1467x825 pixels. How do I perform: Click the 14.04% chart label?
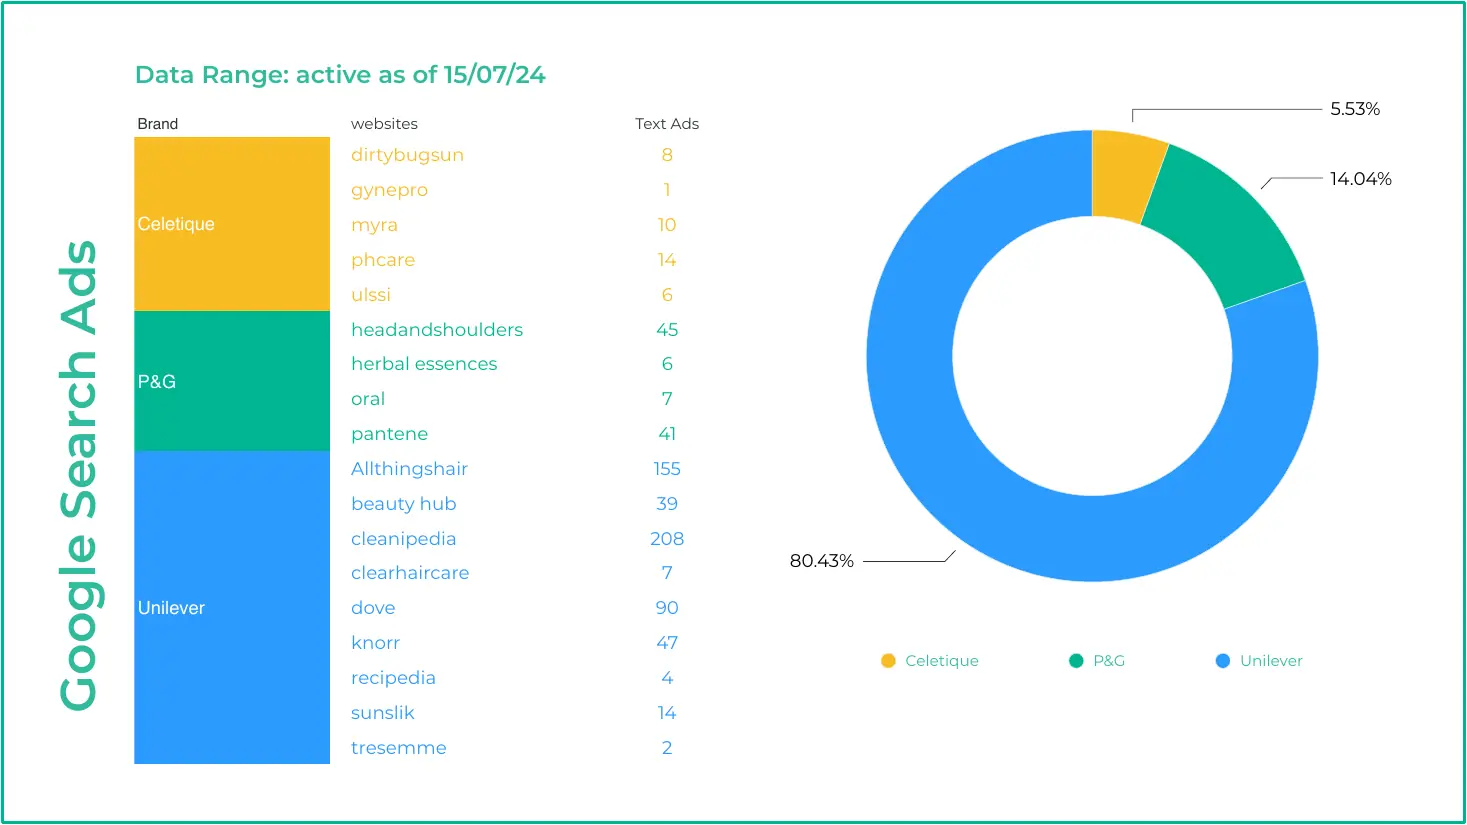pyautogui.click(x=1360, y=179)
